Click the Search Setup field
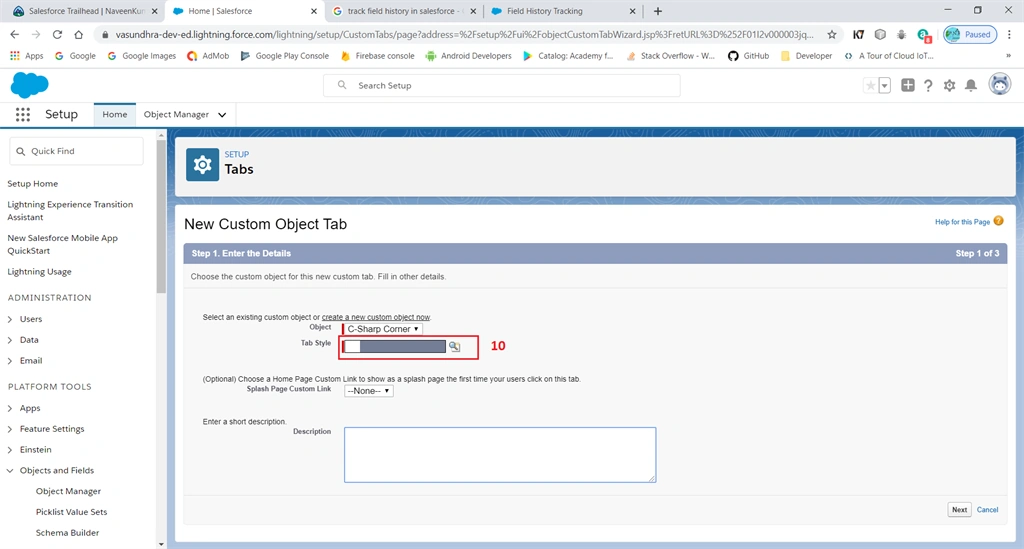Screen dimensions: 1024x549 point(502,86)
